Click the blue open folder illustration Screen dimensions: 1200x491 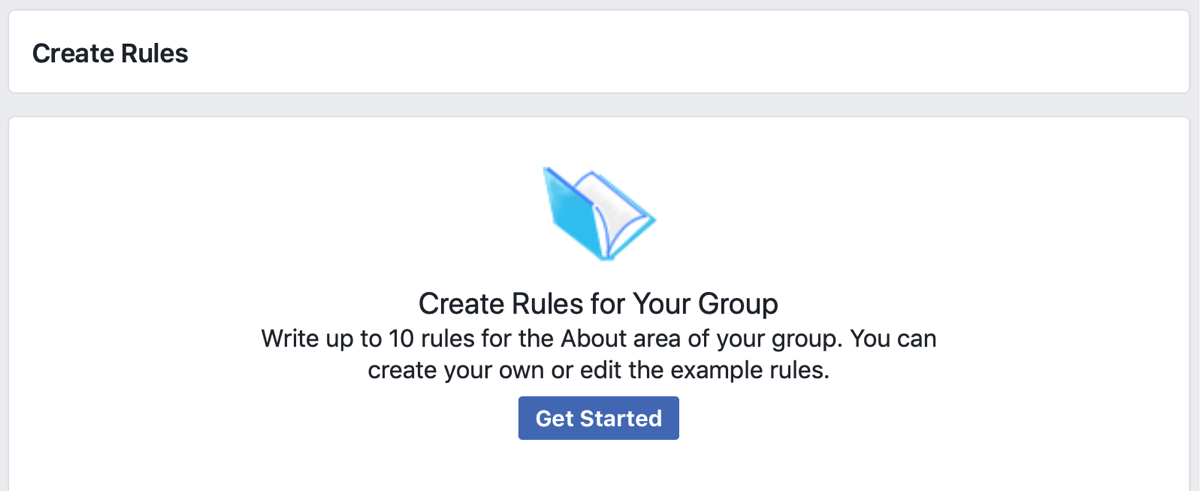click(598, 214)
